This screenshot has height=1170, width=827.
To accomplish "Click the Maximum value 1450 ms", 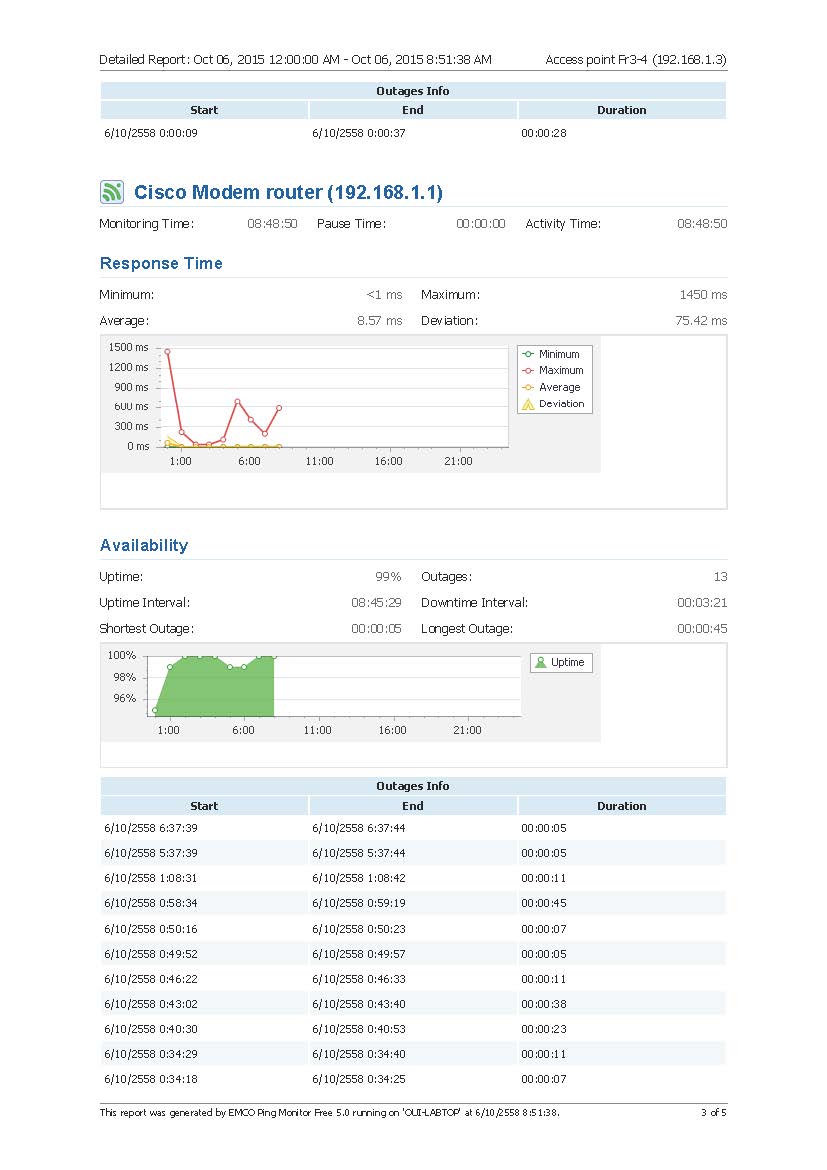I will (x=703, y=295).
